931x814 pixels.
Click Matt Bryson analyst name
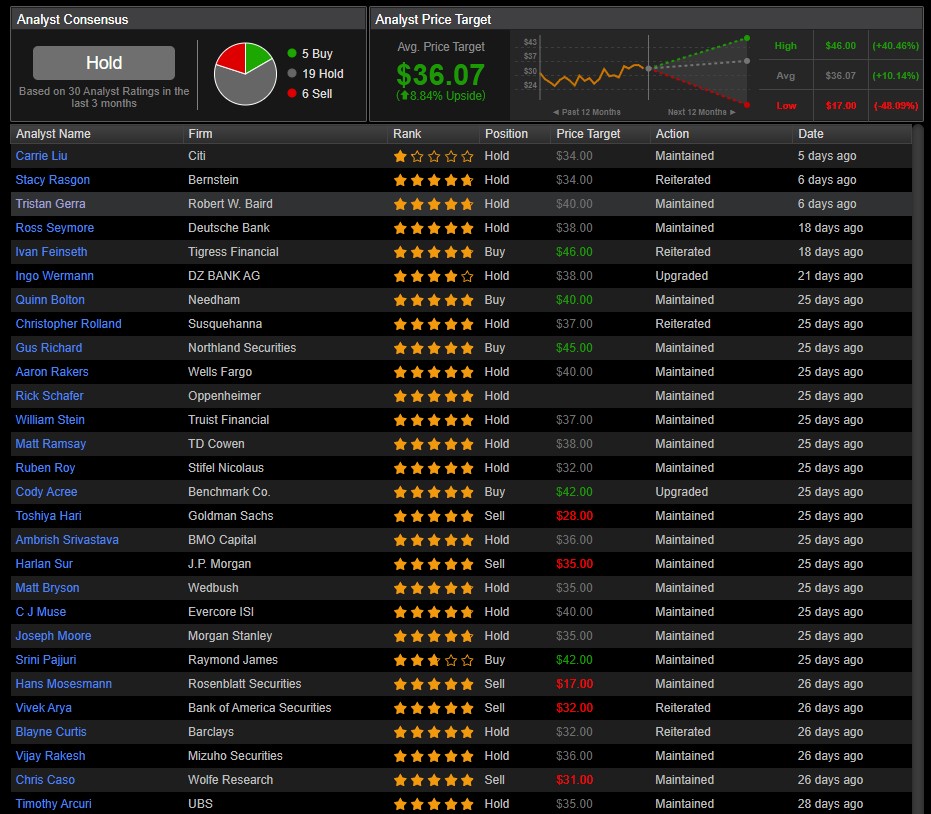click(x=47, y=588)
